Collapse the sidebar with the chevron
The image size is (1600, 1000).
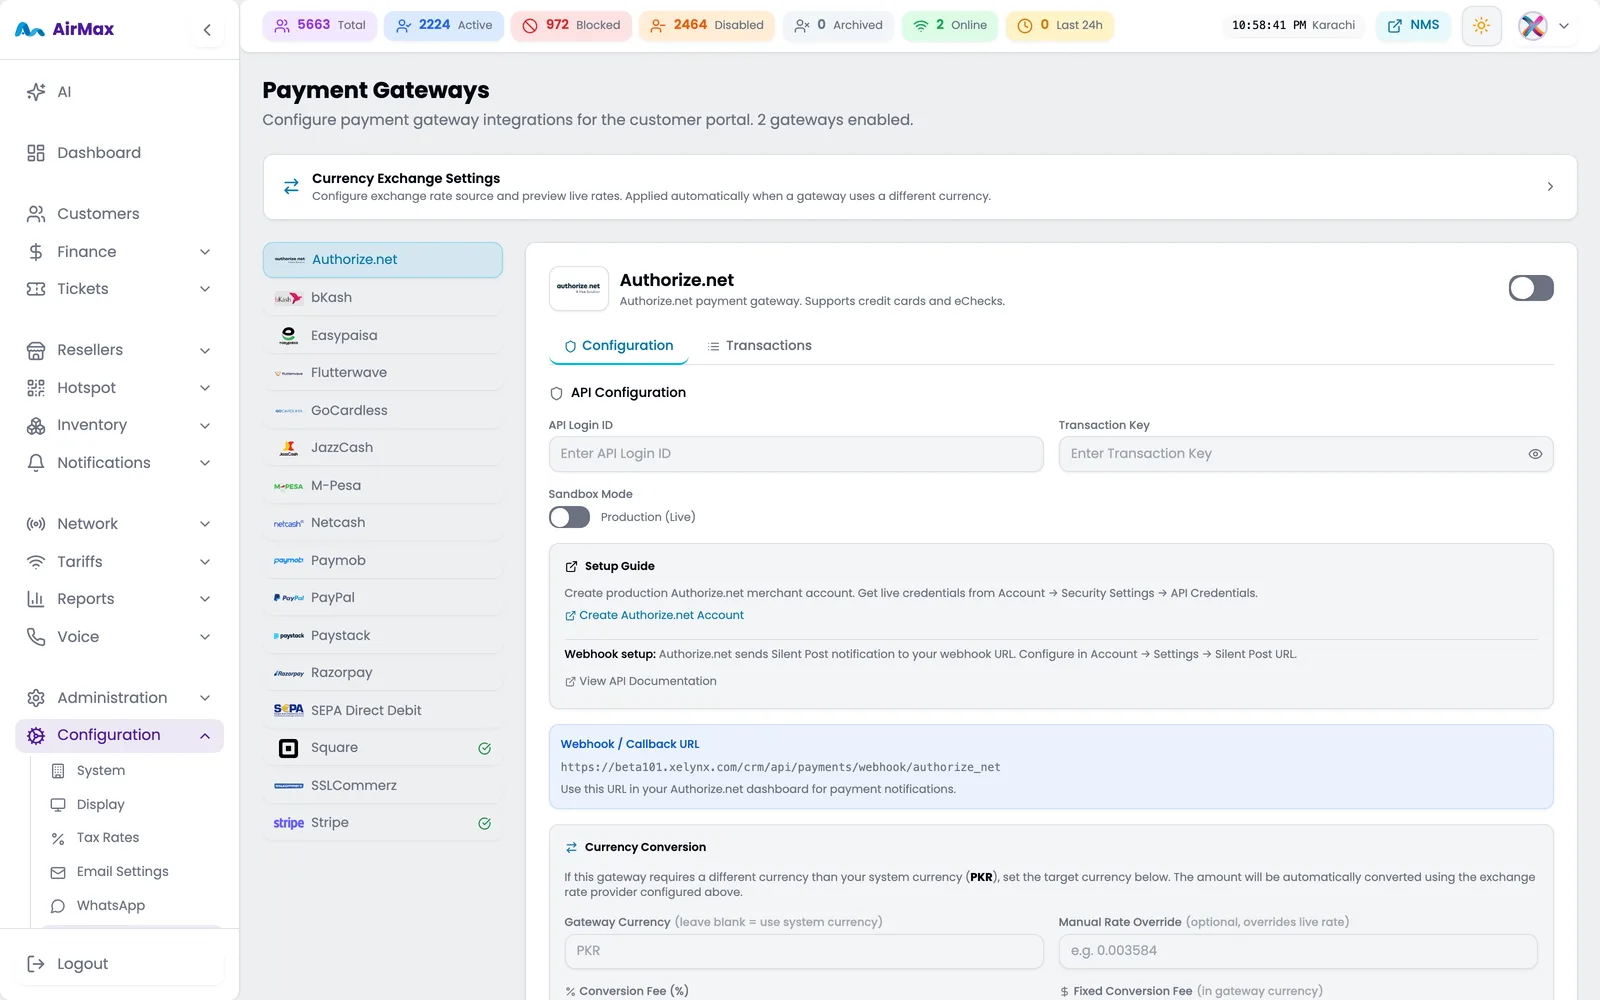point(207,30)
